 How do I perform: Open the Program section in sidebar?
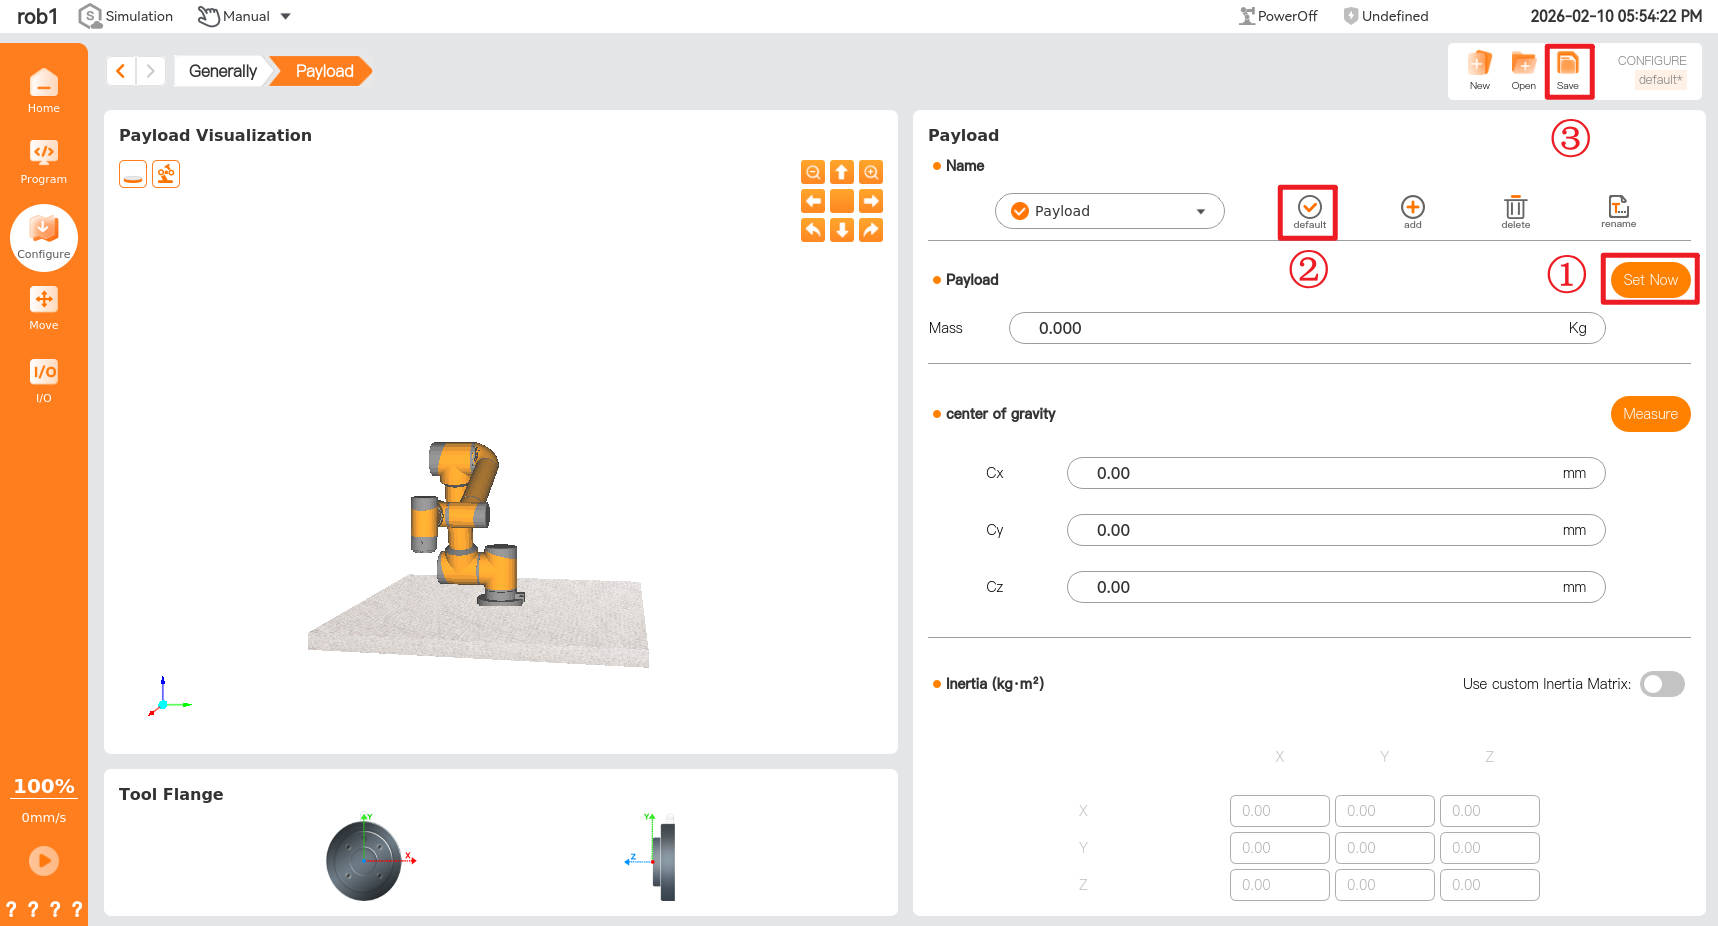coord(44,161)
